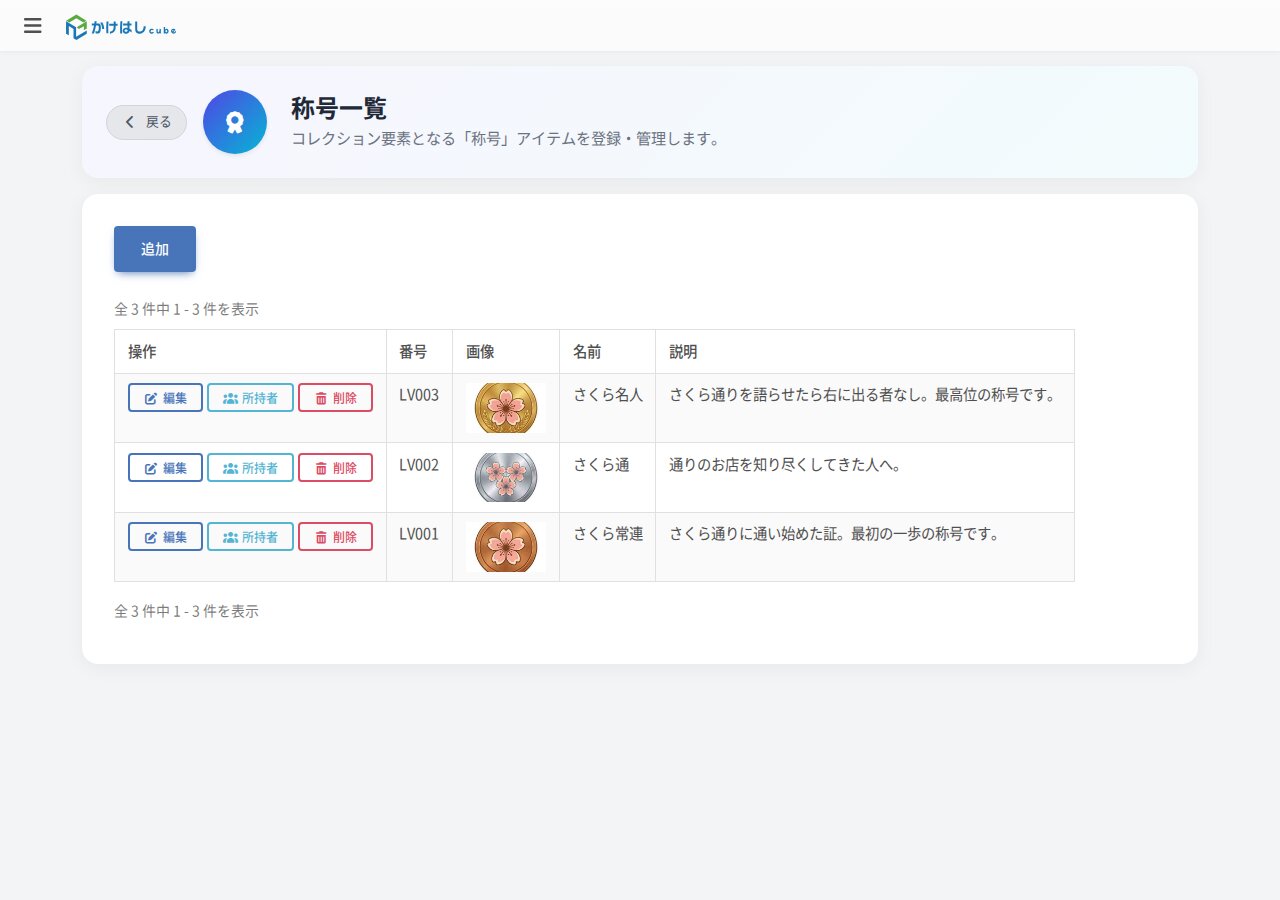Open the gold sakura medal image
The image size is (1280, 900).
tap(506, 408)
